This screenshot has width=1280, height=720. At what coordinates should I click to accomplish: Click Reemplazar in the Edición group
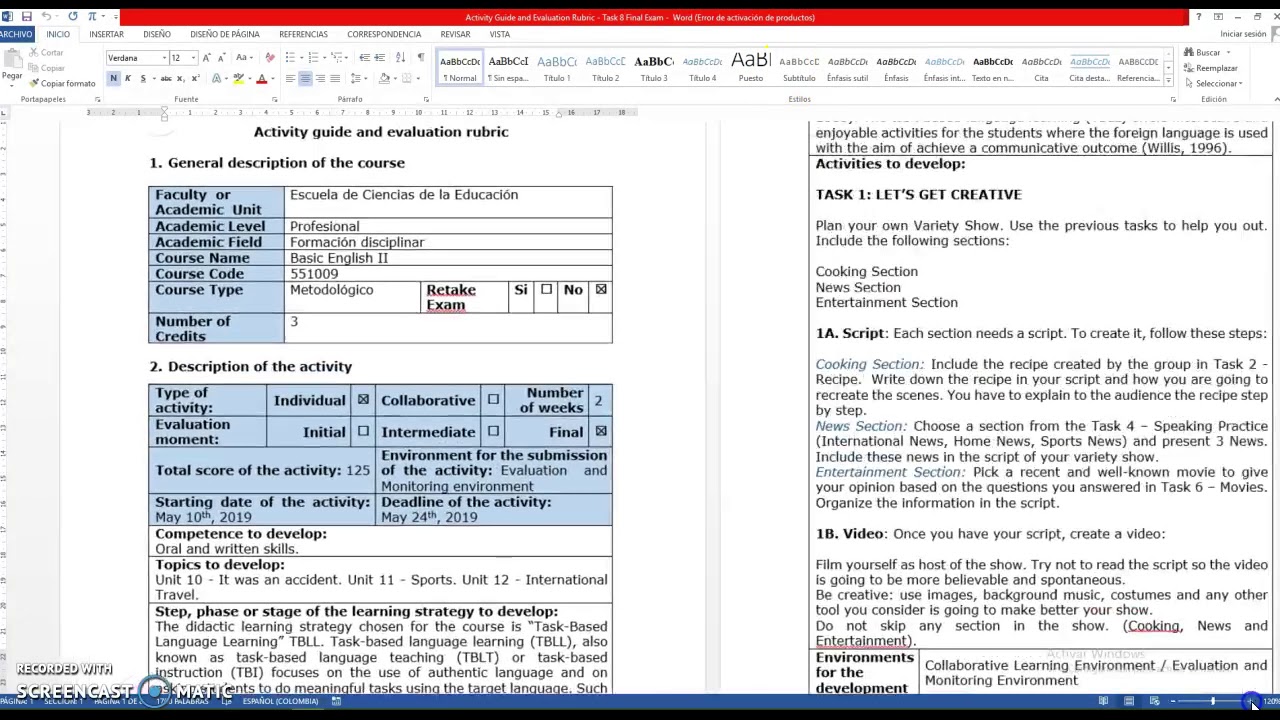click(1210, 68)
